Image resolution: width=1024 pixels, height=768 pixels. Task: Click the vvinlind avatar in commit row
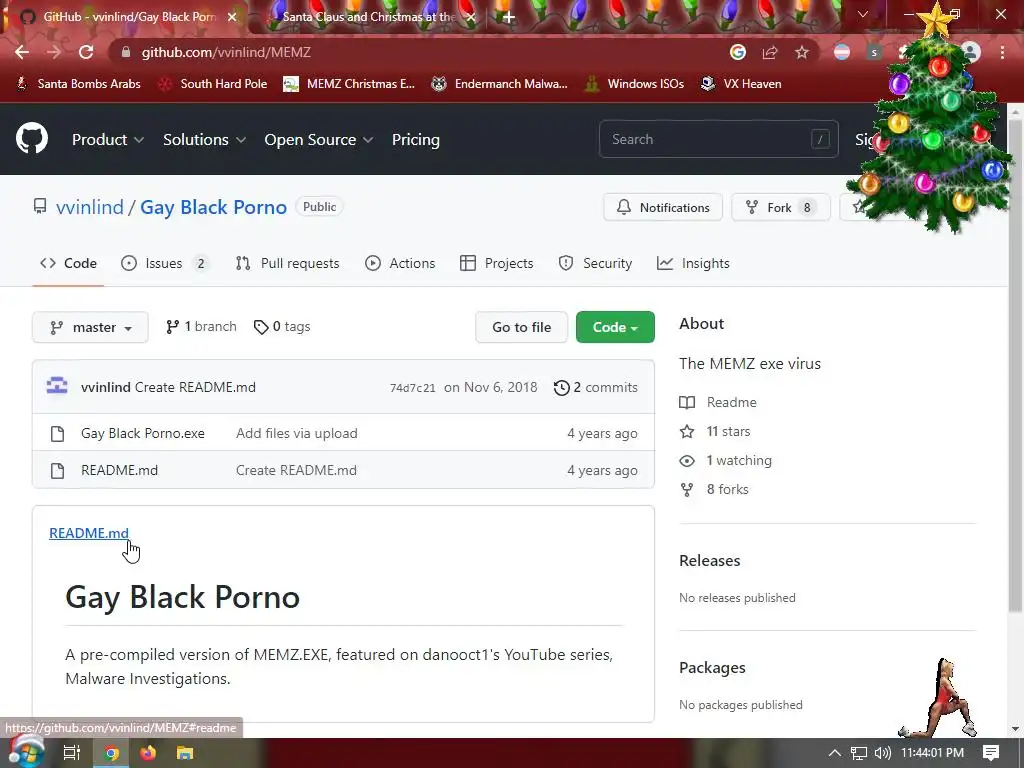57,387
